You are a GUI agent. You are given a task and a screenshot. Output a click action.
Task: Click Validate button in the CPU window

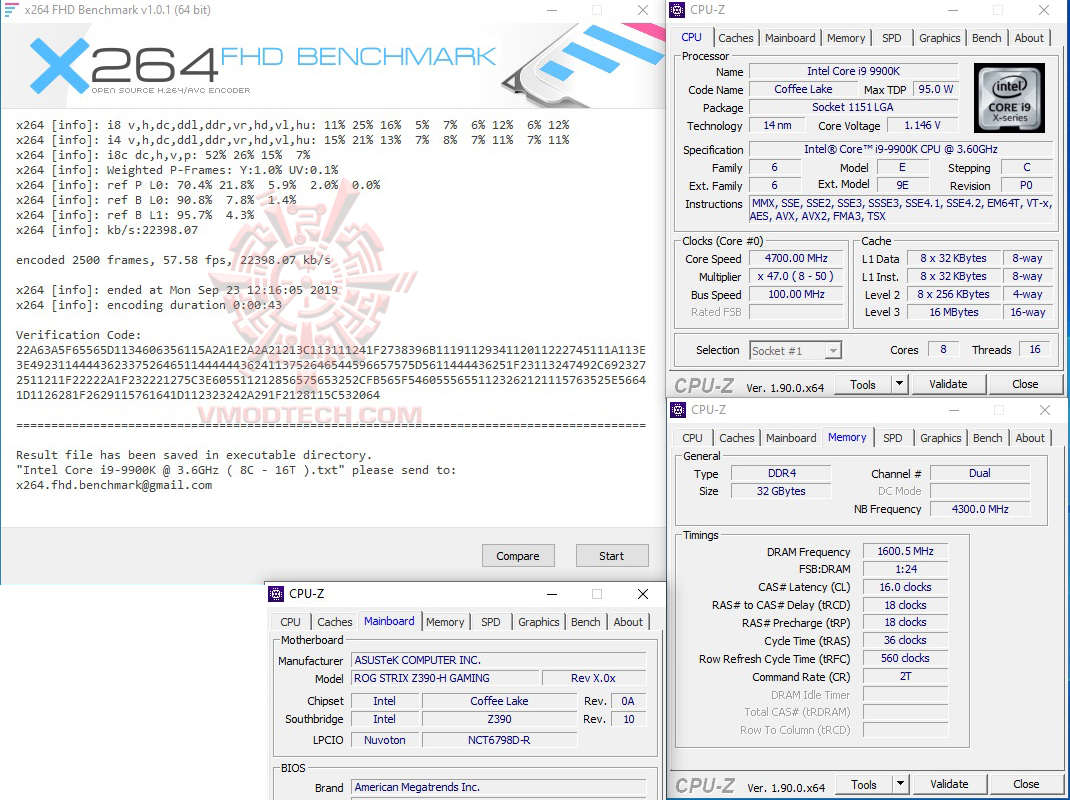click(x=949, y=384)
